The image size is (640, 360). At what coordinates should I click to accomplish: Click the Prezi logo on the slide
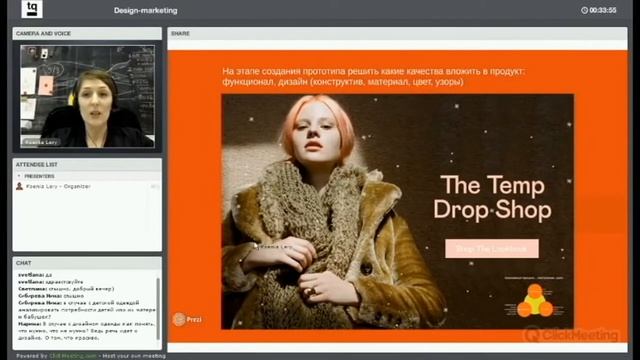point(187,319)
